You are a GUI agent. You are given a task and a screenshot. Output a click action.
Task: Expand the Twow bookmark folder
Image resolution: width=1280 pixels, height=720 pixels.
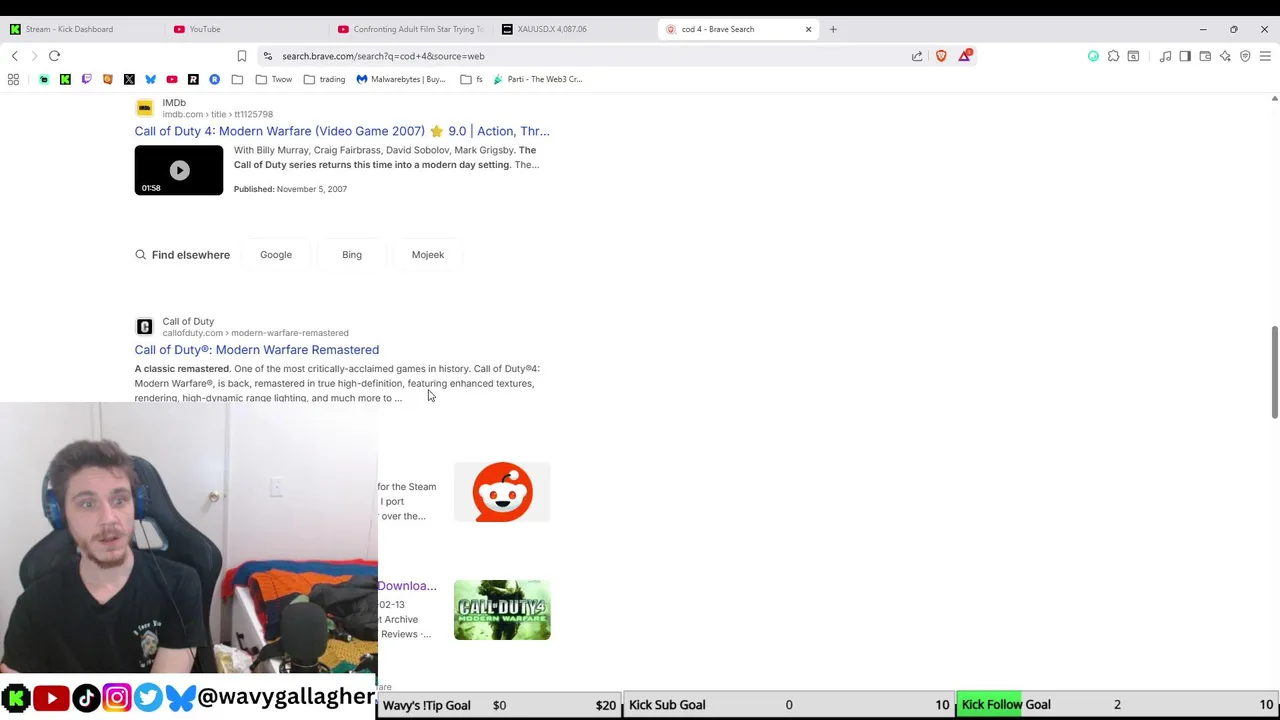click(274, 79)
